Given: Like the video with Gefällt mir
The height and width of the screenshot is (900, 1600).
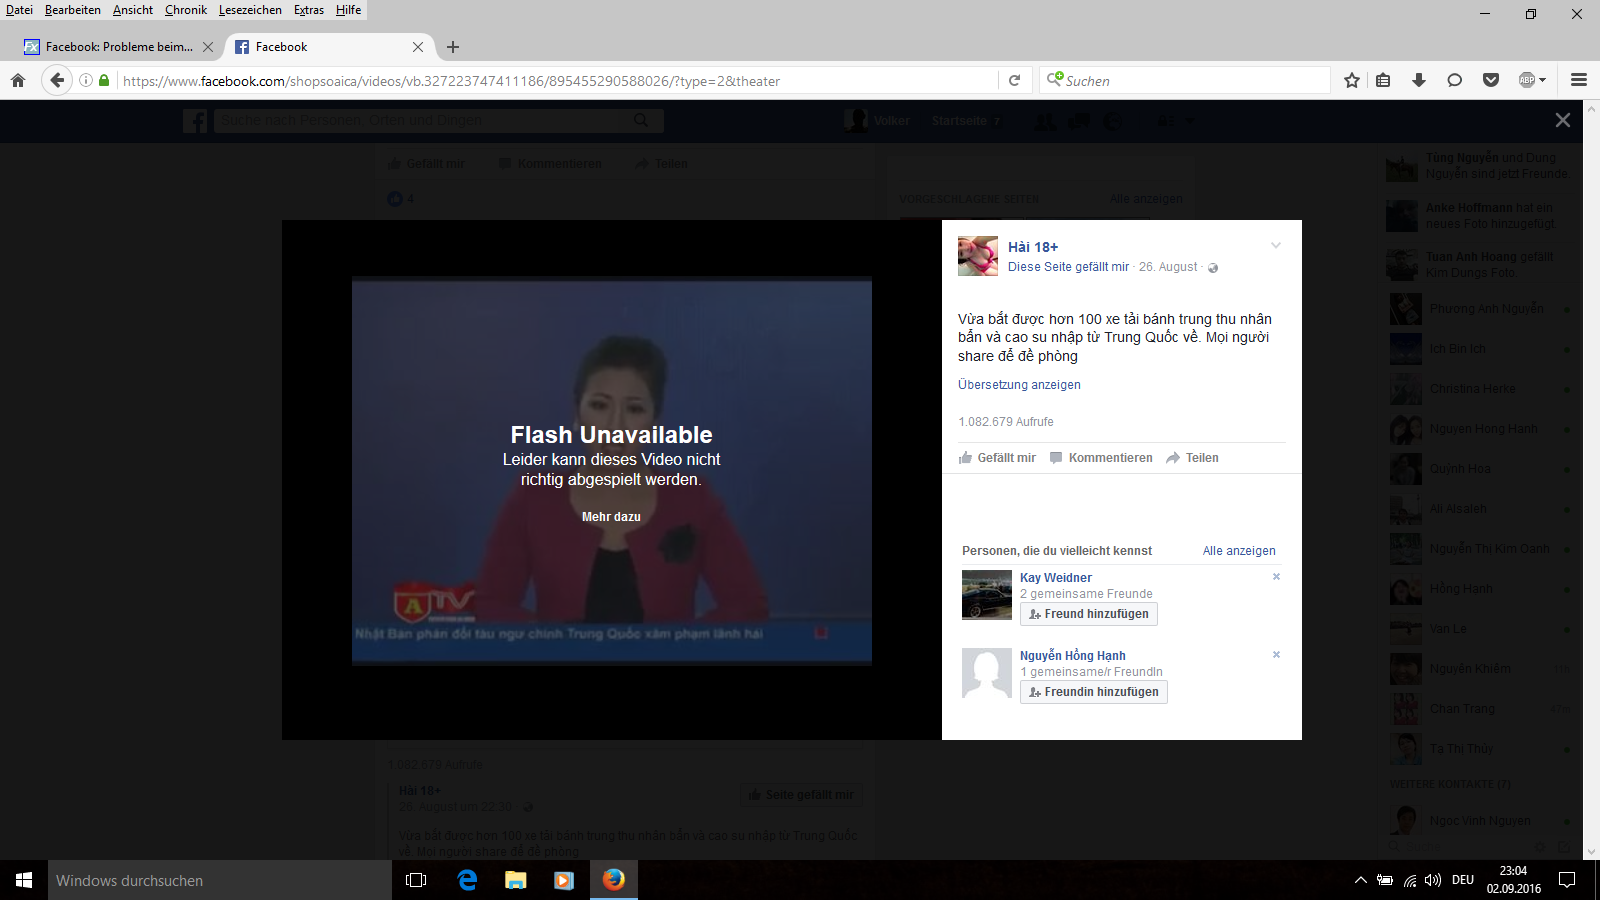Looking at the screenshot, I should 997,458.
